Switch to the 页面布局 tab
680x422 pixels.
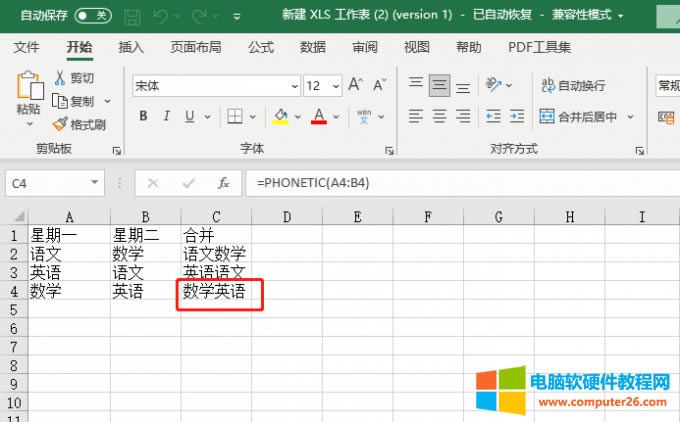click(196, 47)
